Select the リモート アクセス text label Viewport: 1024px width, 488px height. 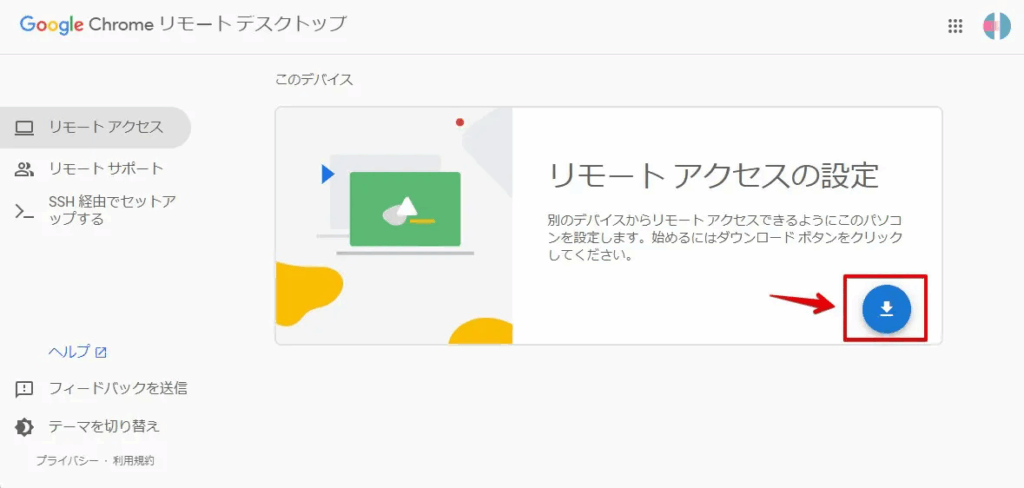click(x=106, y=127)
